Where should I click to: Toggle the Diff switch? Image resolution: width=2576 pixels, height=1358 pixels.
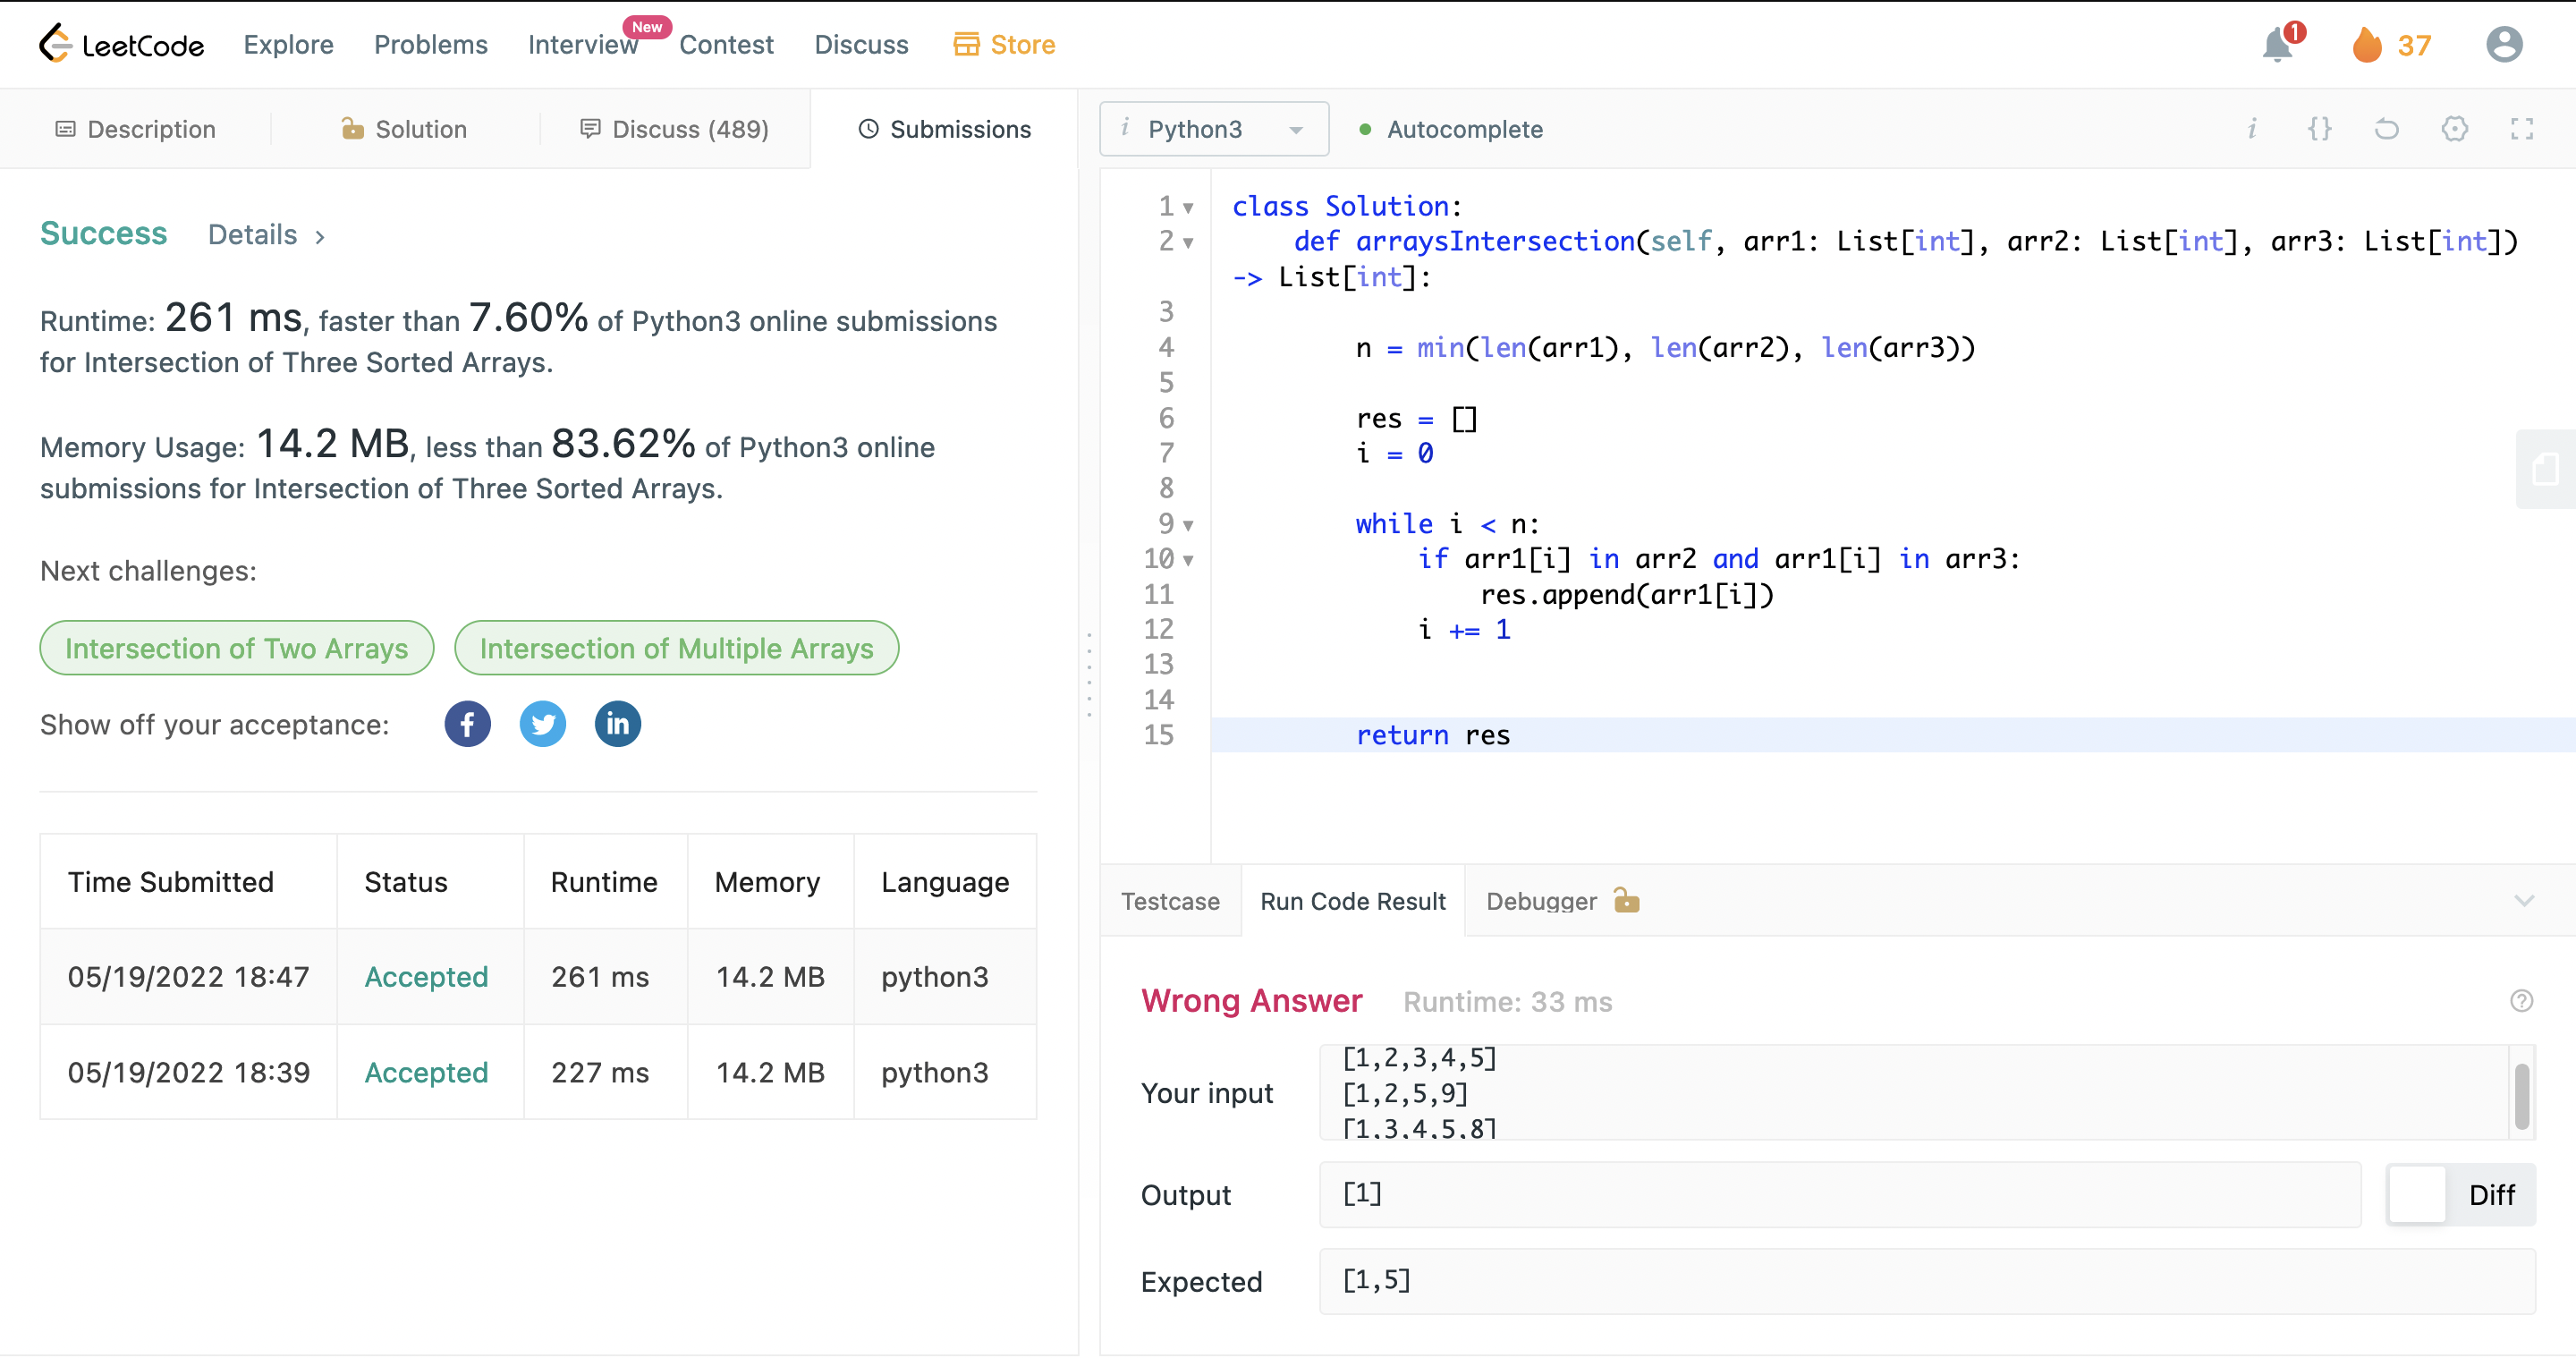2418,1194
